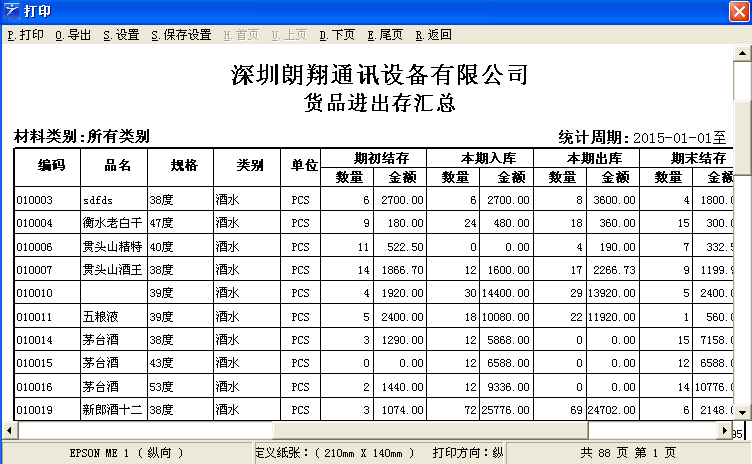752x464 pixels.
Task: Click the app icon in title bar
Action: pos(11,11)
